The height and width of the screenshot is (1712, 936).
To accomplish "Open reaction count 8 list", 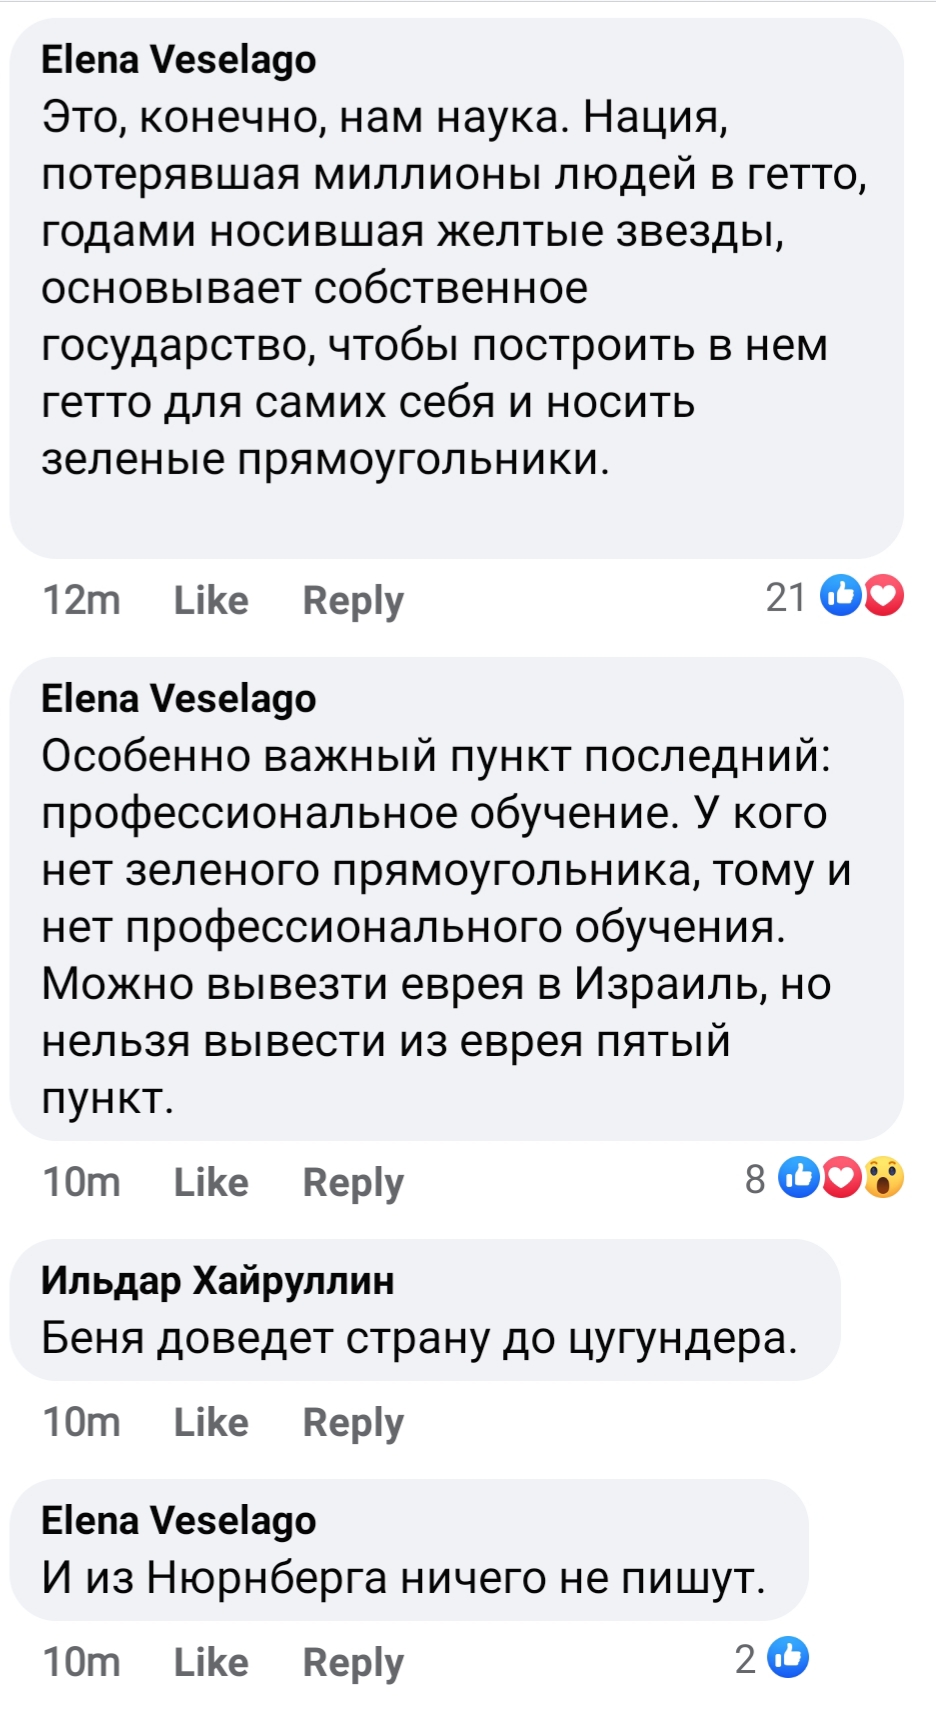I will click(755, 1179).
